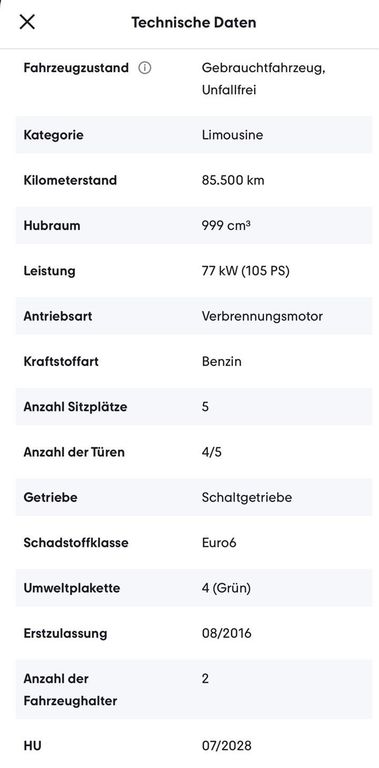
Task: Select the Gebrauchtfahrzeug, Unfallfrei value
Action: coord(263,79)
